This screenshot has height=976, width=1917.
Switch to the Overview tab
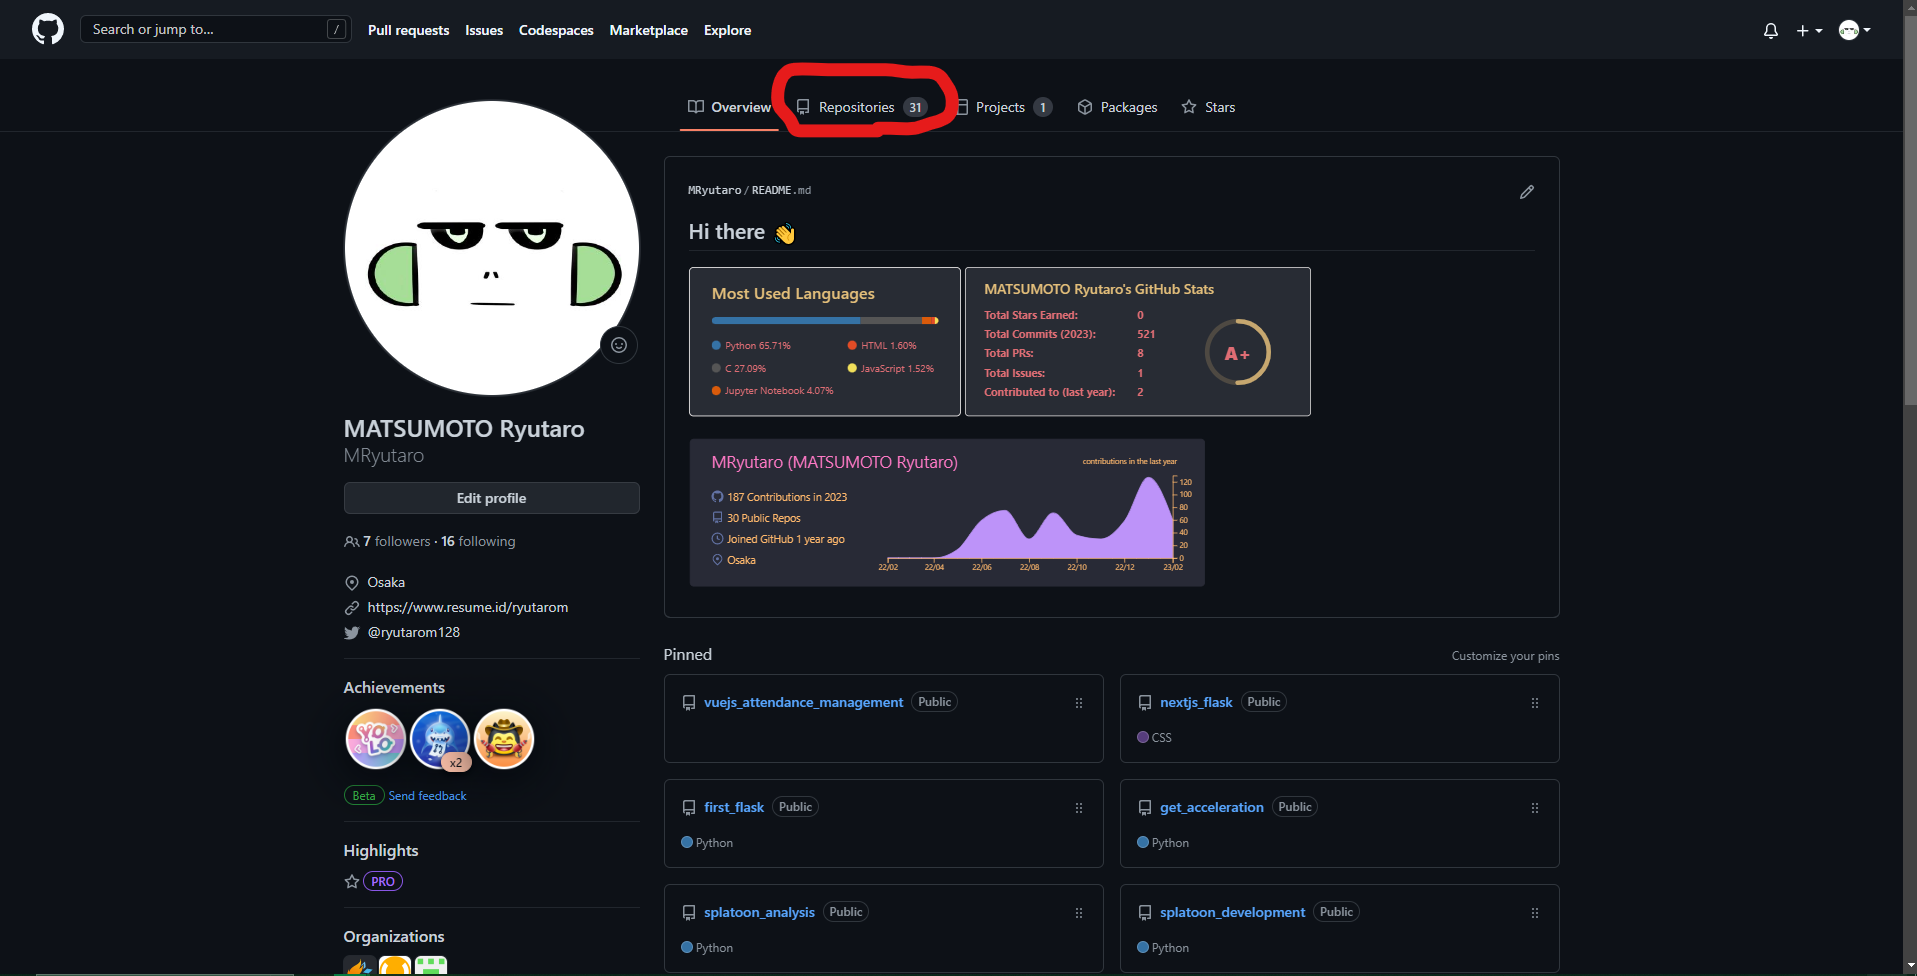729,107
